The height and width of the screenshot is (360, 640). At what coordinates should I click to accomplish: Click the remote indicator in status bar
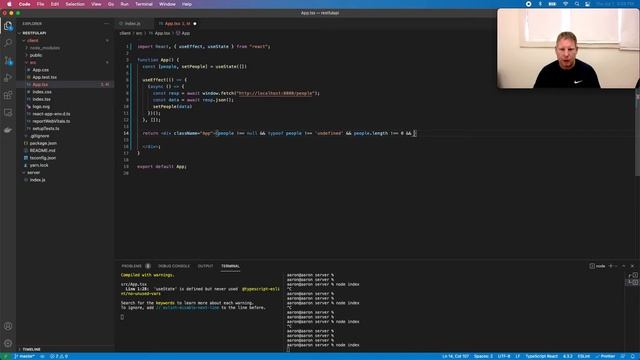click(5, 356)
